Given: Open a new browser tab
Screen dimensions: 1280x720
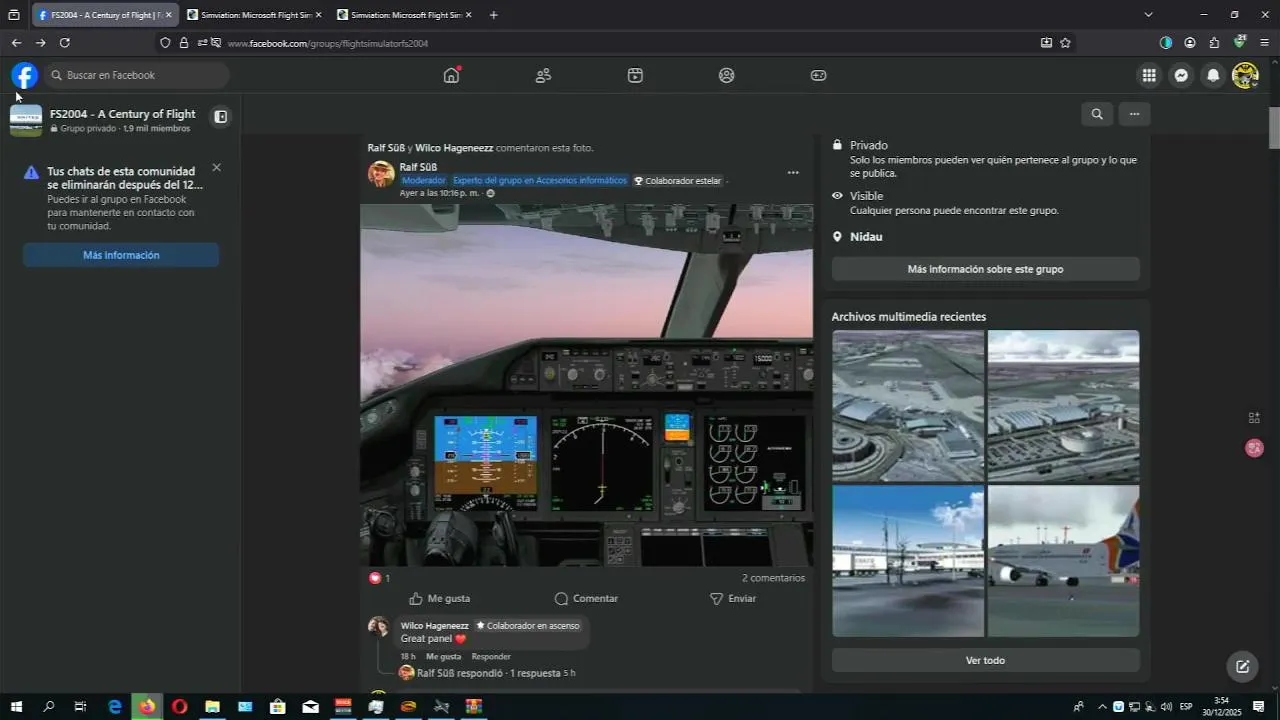Looking at the screenshot, I should [x=493, y=15].
